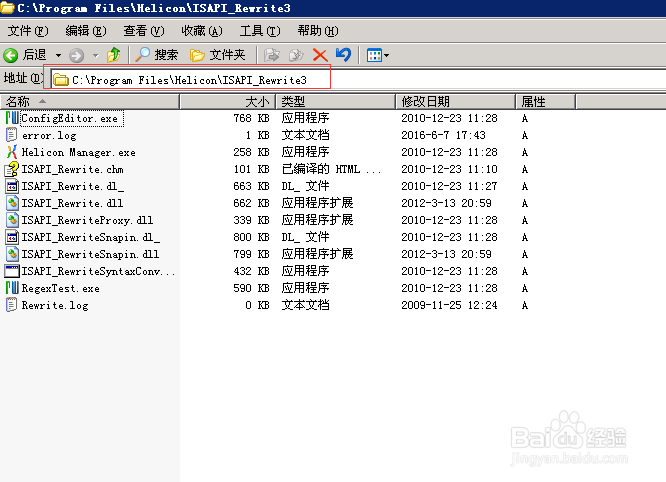
Task: Select the ISAPI_RewriteSyntaxConv file icon
Action: [12, 271]
